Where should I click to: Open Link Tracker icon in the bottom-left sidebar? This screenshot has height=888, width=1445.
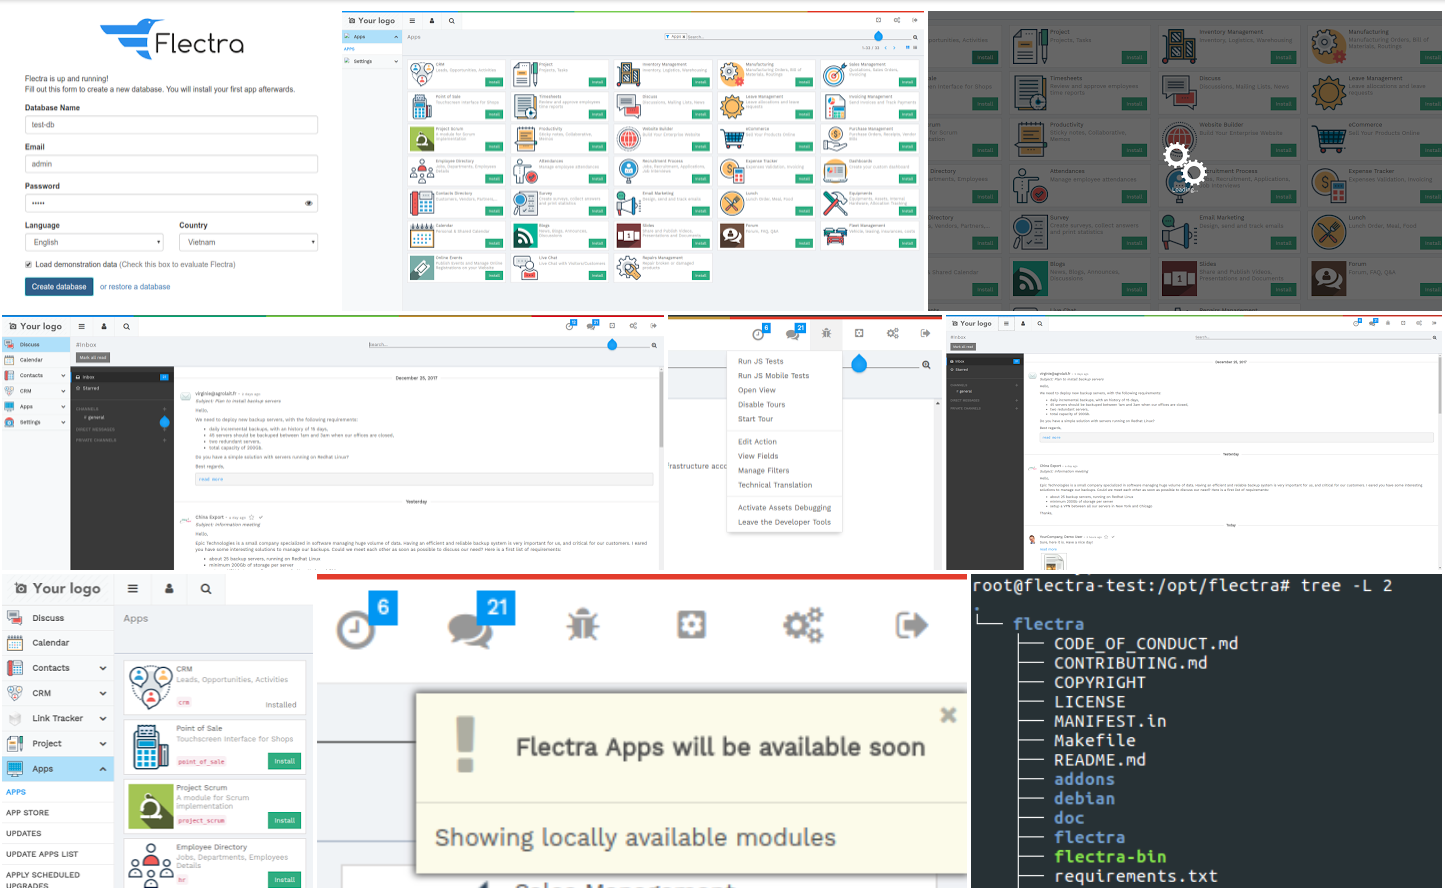coord(15,718)
